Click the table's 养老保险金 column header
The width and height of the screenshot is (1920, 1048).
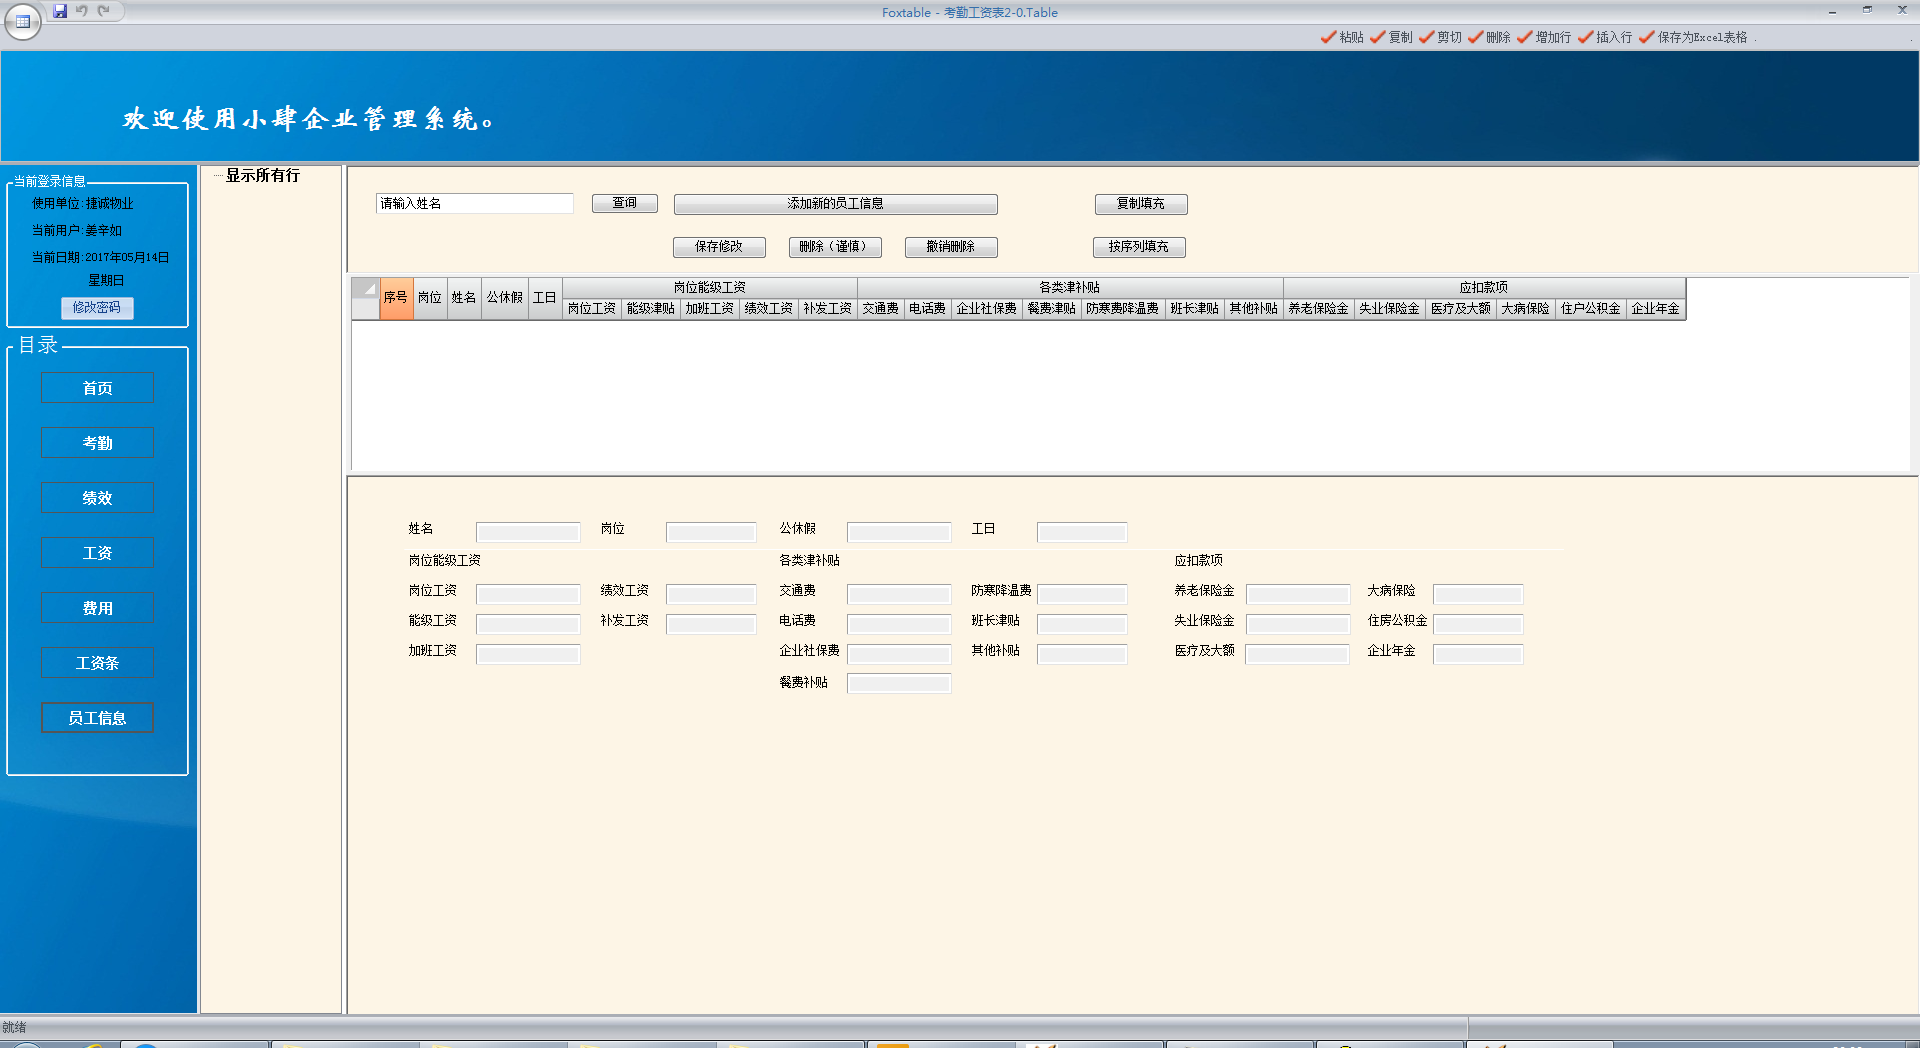click(1319, 309)
